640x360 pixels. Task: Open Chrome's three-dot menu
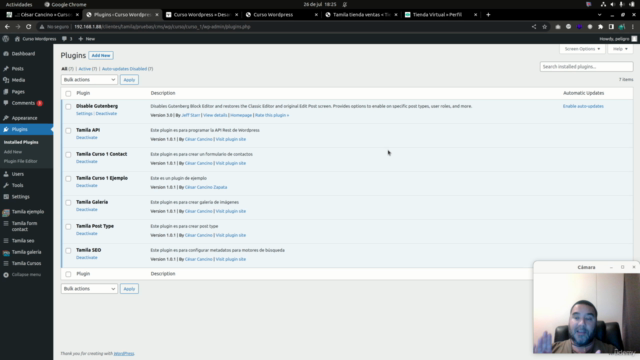click(633, 27)
